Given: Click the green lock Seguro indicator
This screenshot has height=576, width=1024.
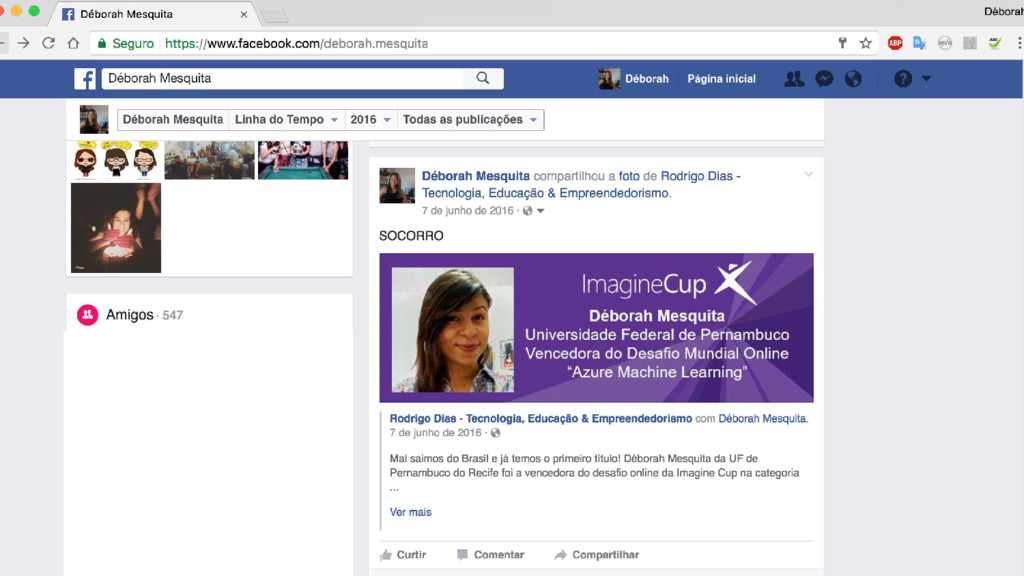Looking at the screenshot, I should [126, 43].
